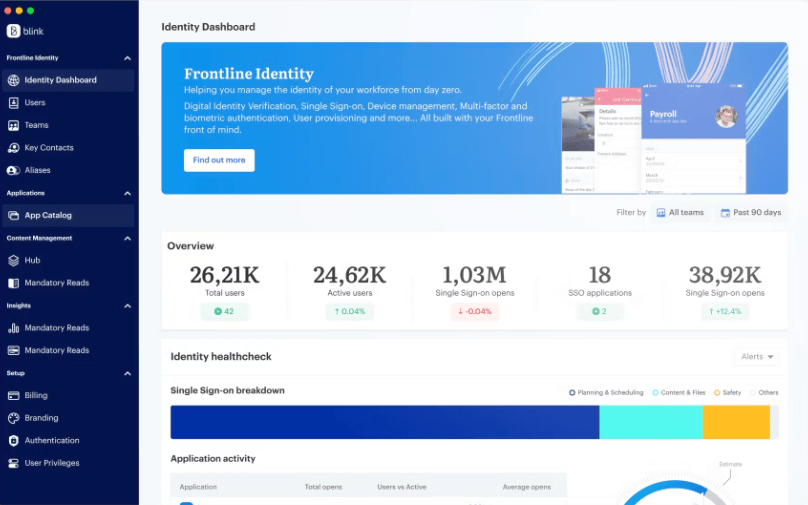Open the Alerts dropdown
The image size is (808, 505).
pos(758,357)
